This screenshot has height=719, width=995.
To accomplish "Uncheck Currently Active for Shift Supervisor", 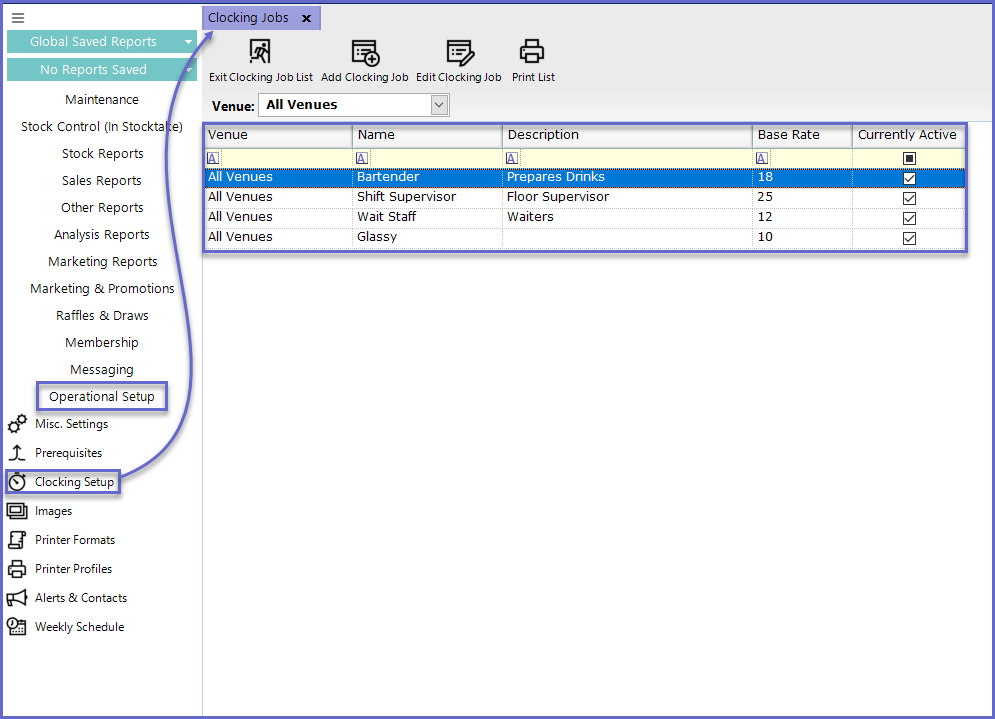I will tap(909, 198).
